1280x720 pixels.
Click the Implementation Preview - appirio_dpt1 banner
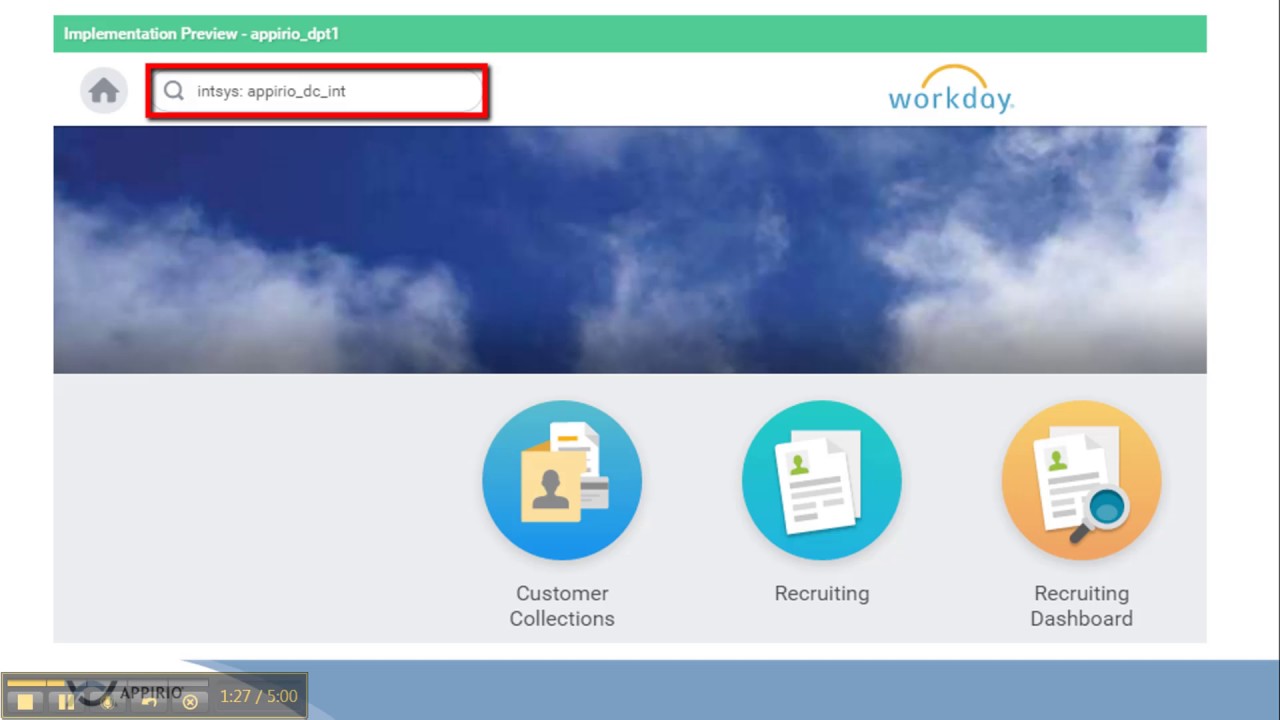pyautogui.click(x=630, y=34)
